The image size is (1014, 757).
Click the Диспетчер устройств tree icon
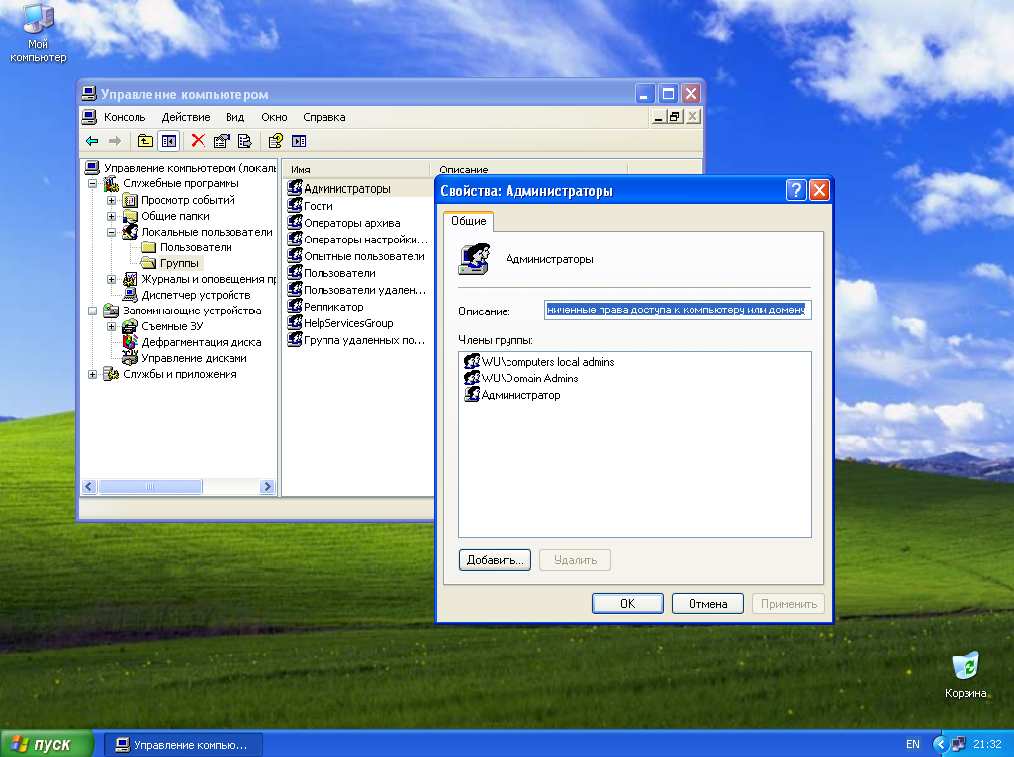tap(130, 295)
